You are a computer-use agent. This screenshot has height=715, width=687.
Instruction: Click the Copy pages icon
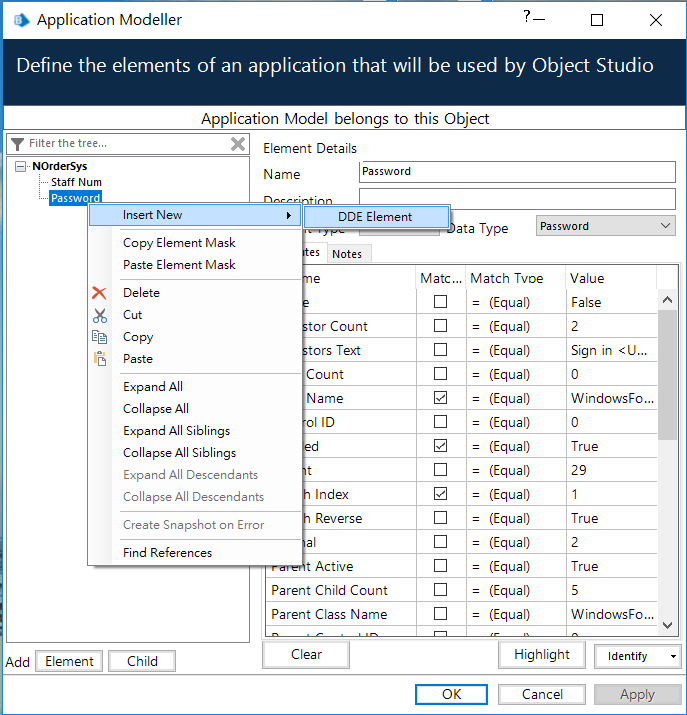99,337
